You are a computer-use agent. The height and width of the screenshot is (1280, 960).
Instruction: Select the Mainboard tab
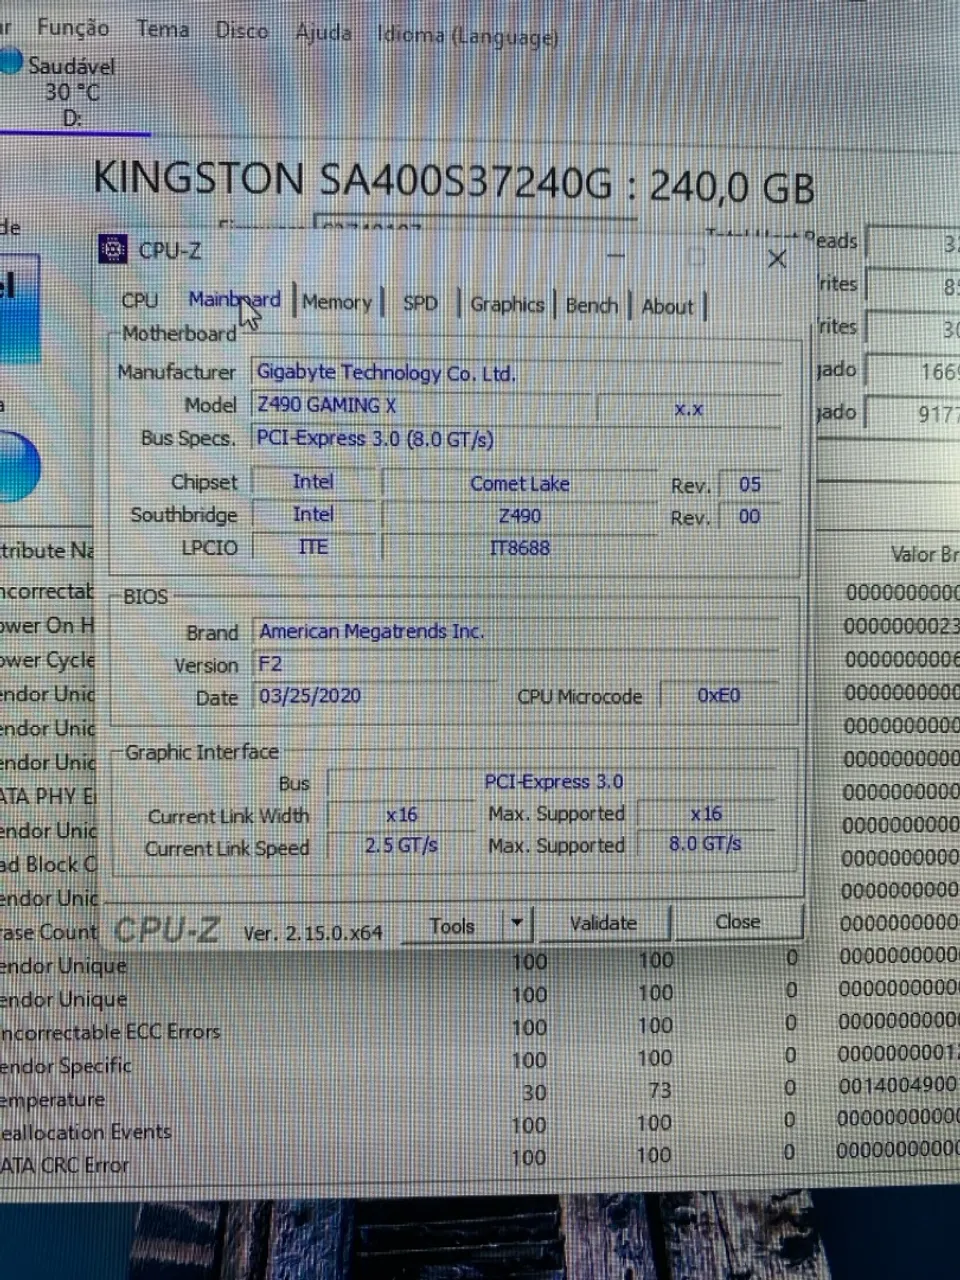234,299
